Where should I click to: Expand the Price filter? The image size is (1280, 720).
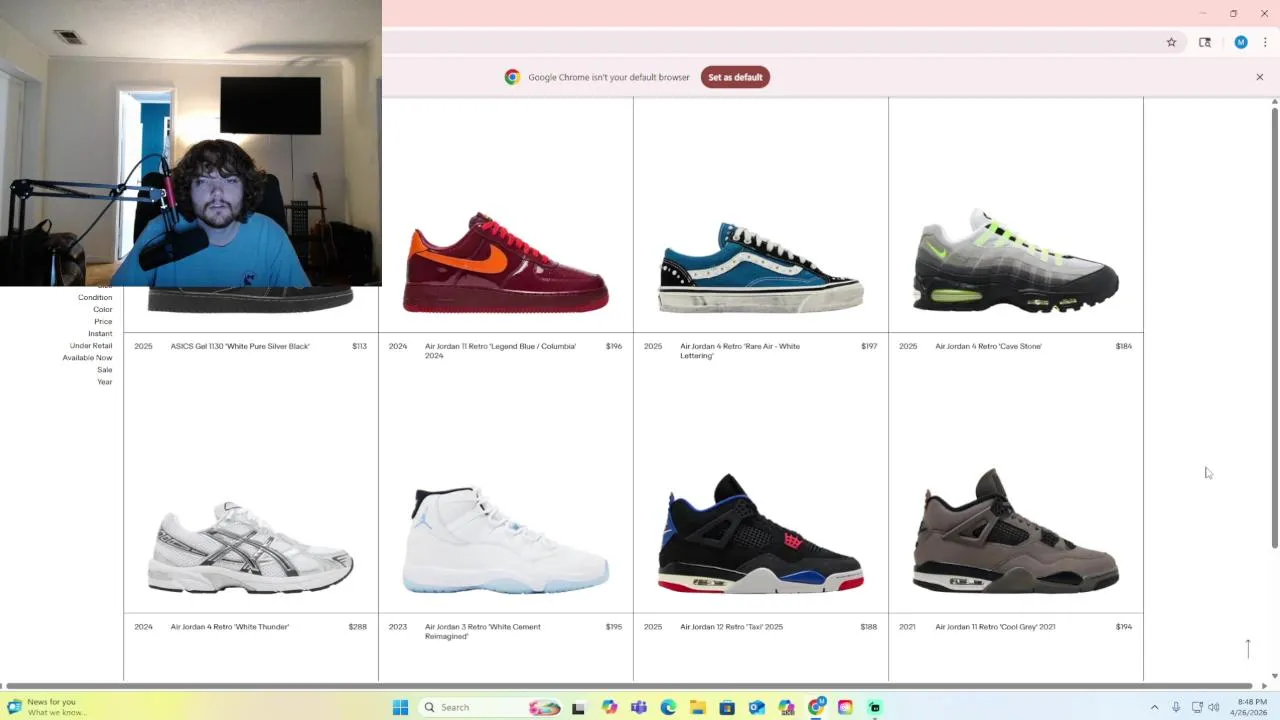point(103,321)
